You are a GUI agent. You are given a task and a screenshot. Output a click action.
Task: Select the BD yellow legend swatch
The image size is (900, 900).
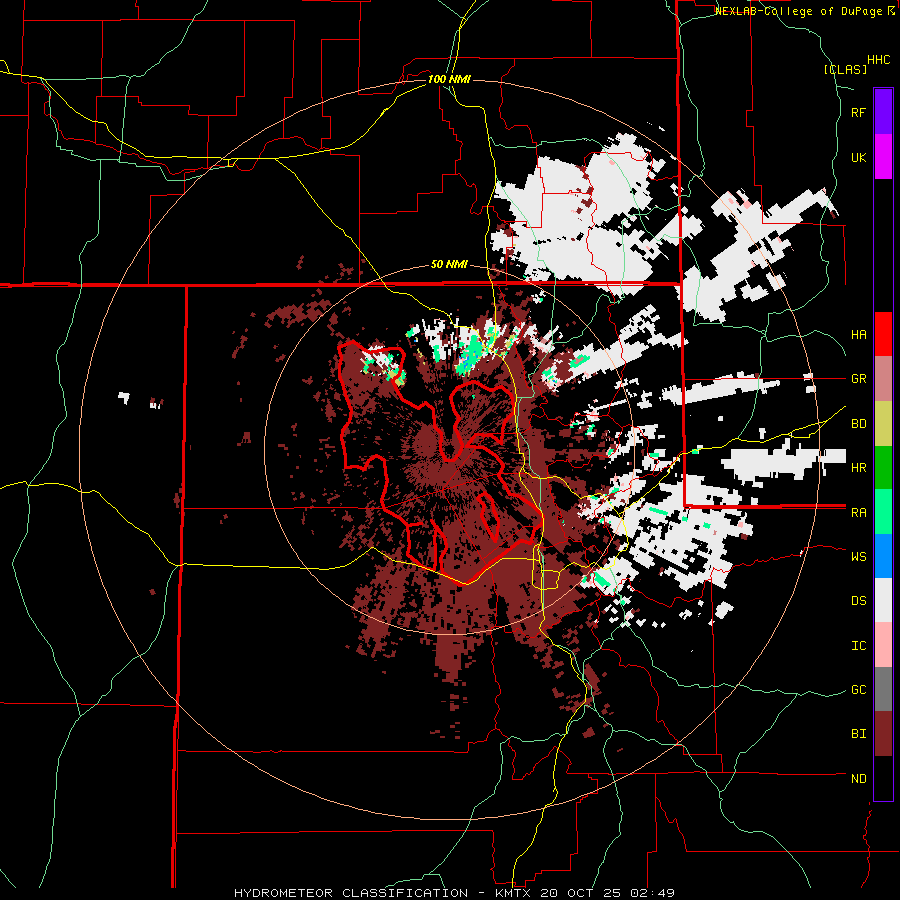[x=883, y=424]
